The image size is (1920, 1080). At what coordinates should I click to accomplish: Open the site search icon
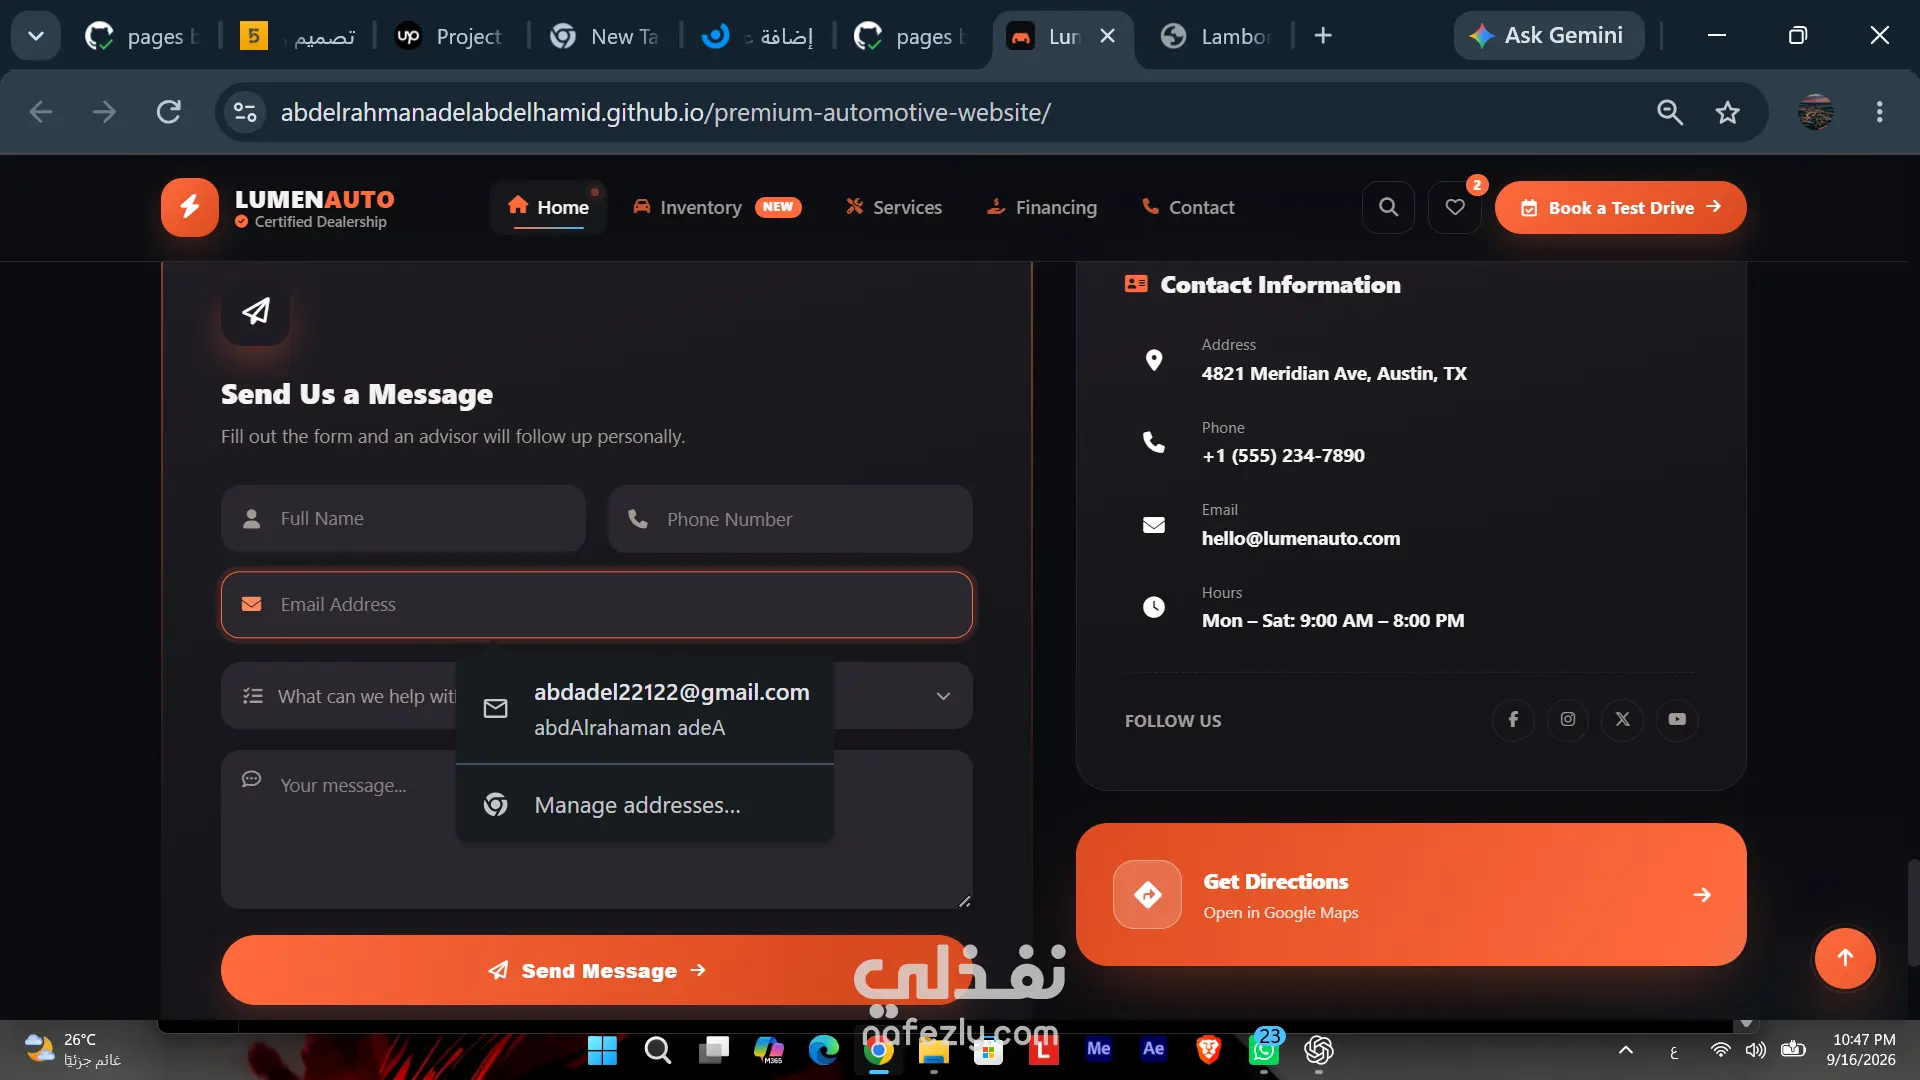click(x=1388, y=207)
